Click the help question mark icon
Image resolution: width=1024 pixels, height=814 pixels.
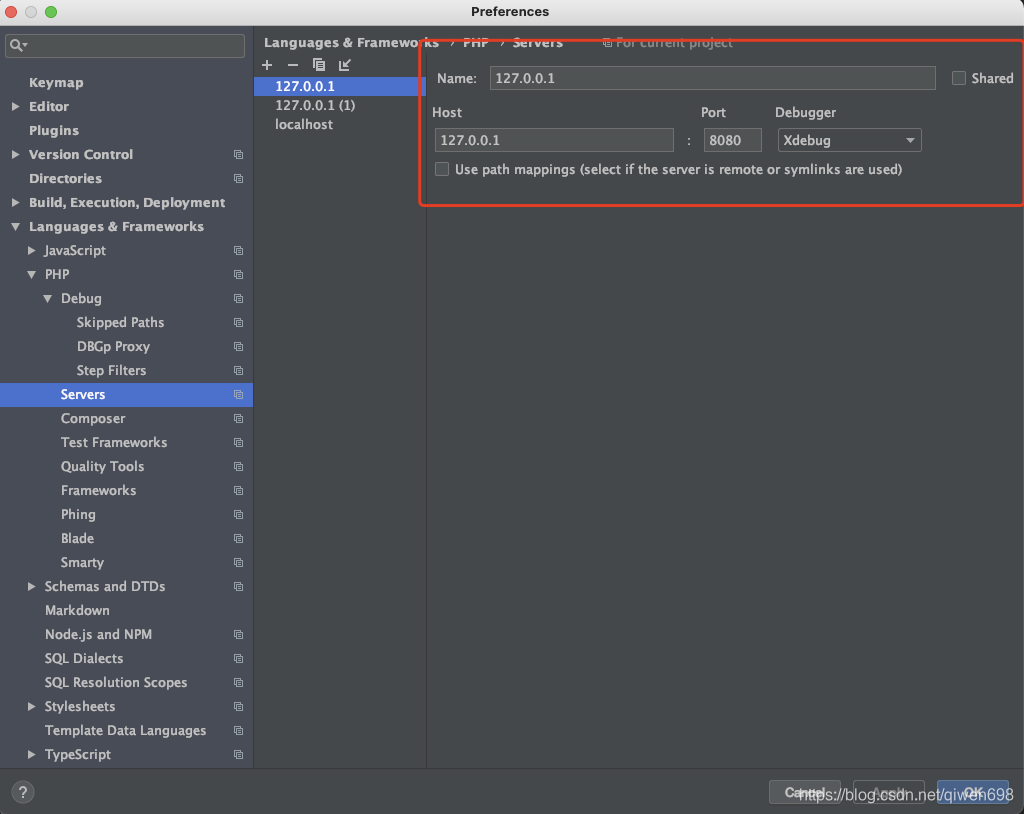[x=22, y=791]
